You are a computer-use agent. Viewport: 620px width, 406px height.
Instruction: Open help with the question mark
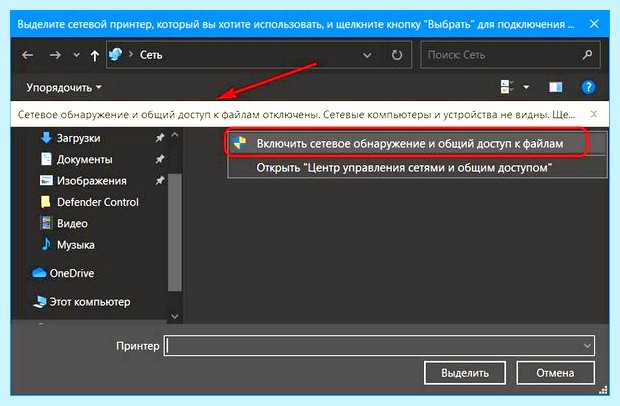tap(588, 87)
